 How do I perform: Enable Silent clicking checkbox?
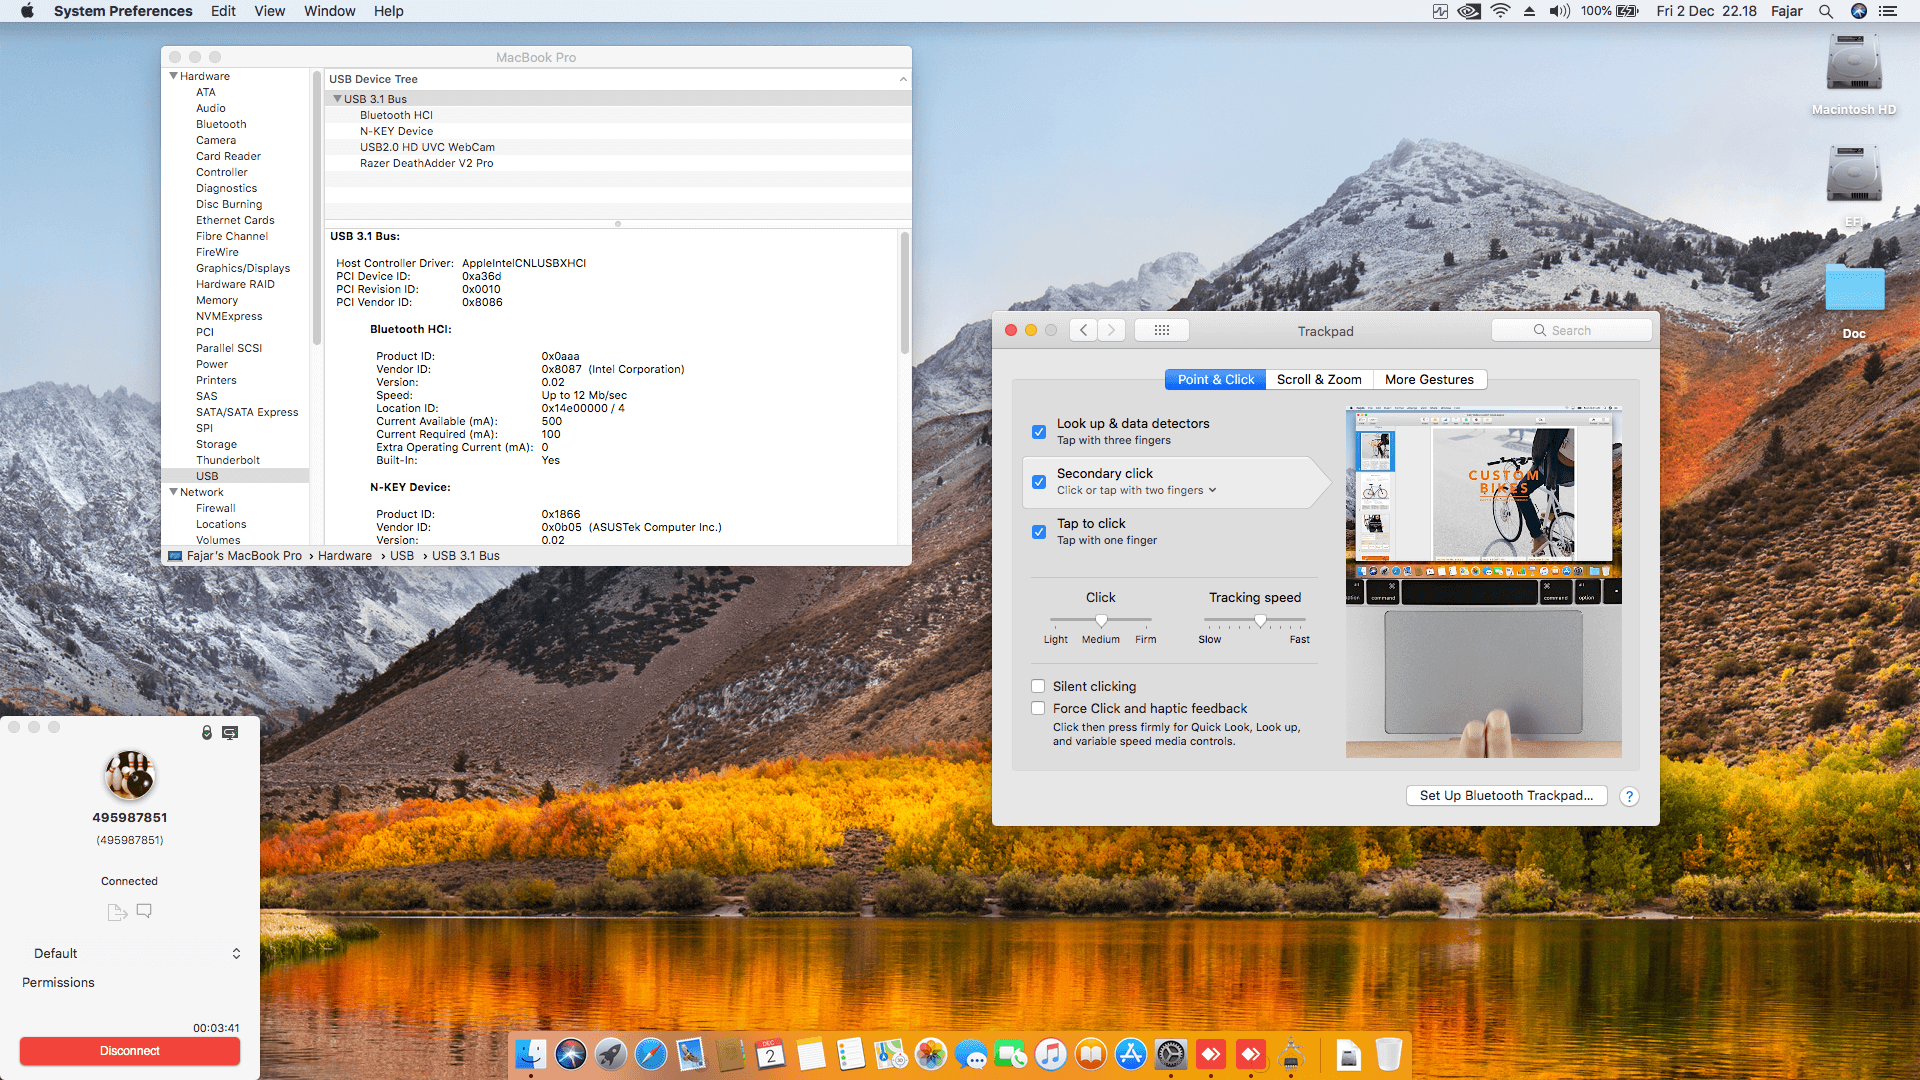(1038, 686)
